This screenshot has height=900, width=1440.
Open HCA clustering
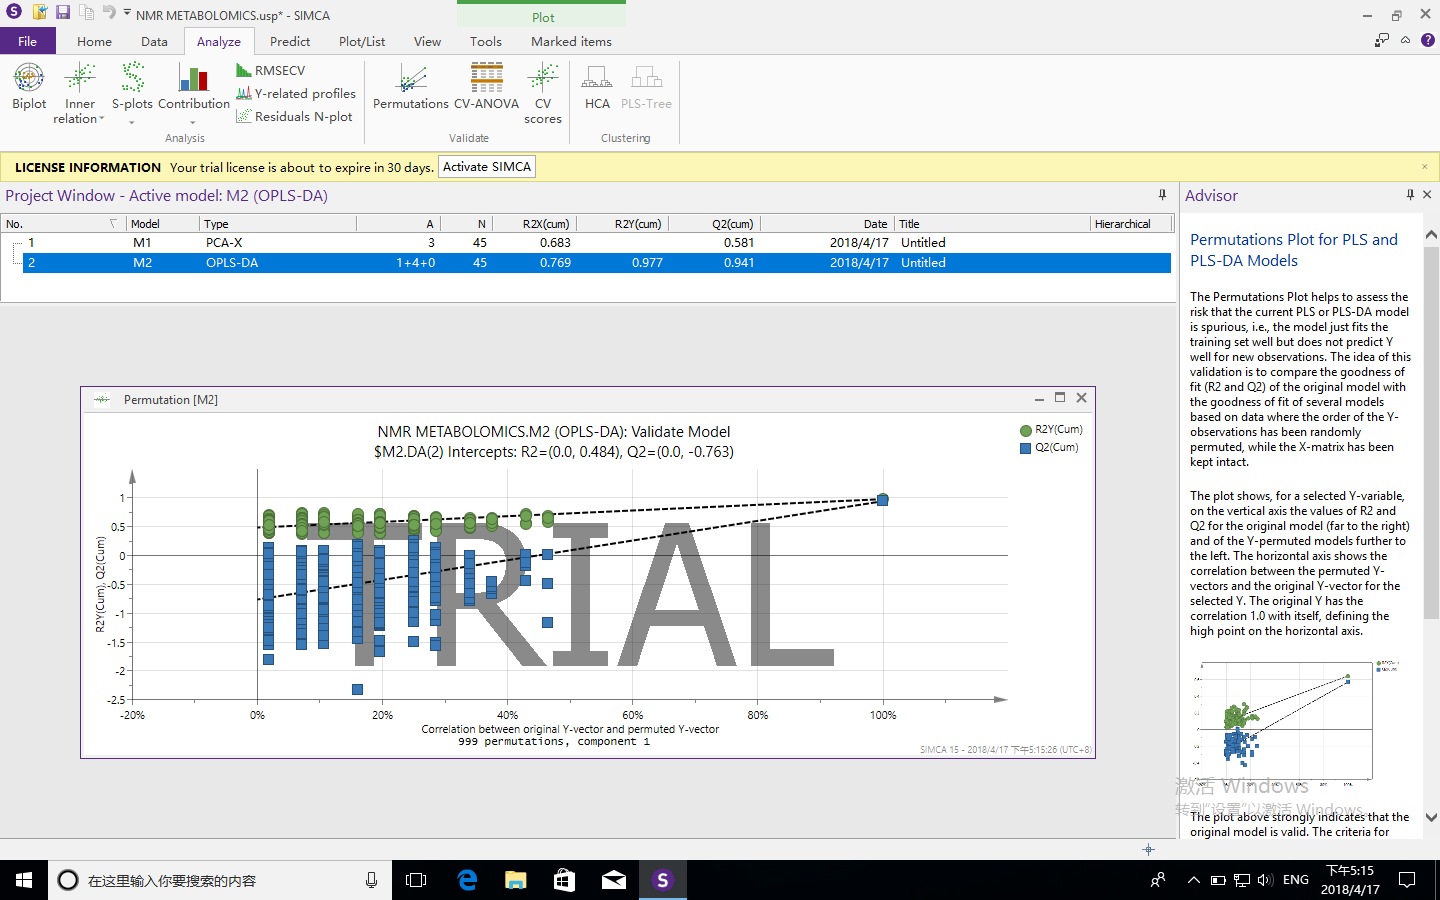(x=597, y=87)
